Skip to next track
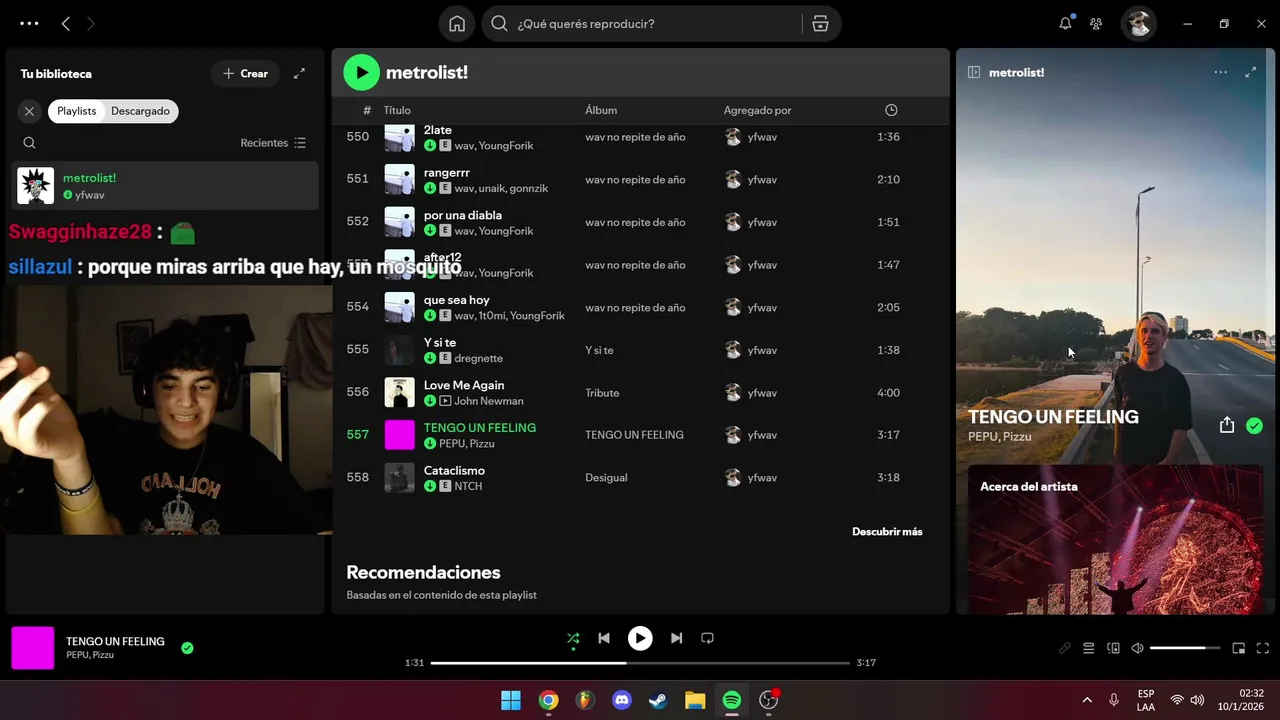 tap(676, 638)
